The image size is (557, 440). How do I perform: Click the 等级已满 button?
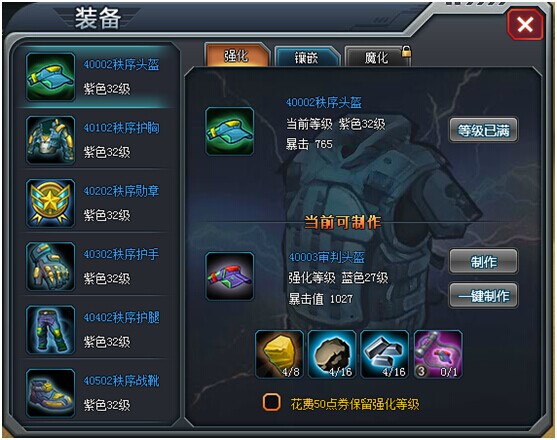[x=483, y=130]
